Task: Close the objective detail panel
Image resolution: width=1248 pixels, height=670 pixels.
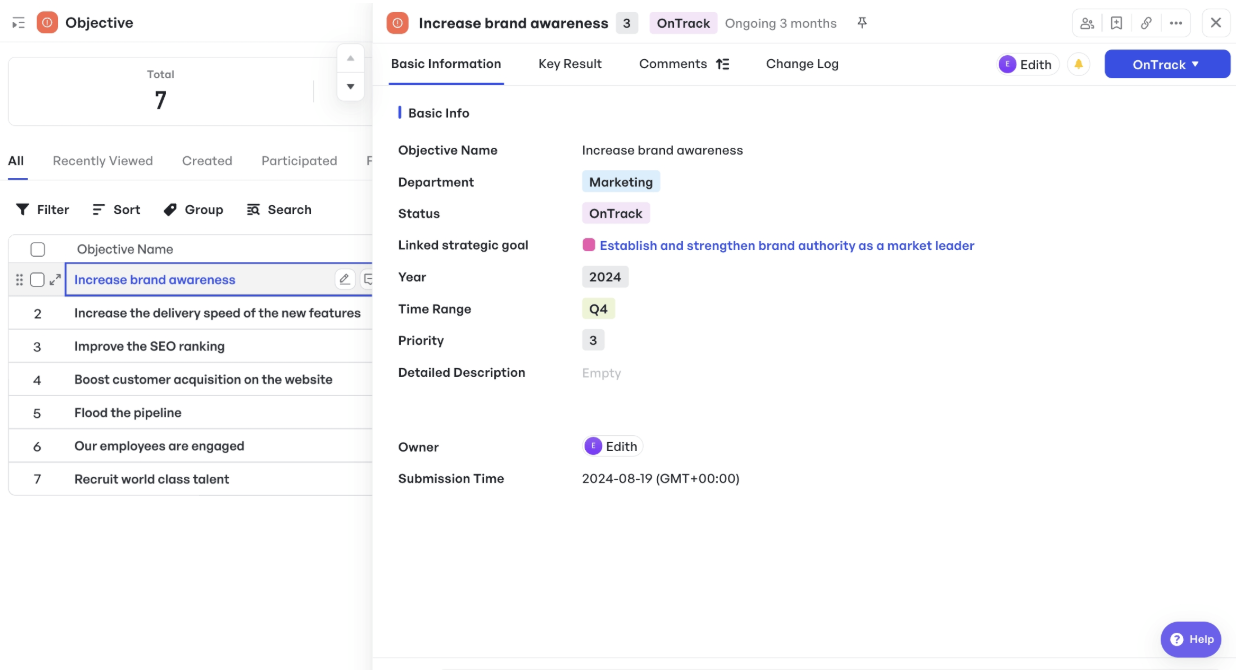Action: 1216,23
